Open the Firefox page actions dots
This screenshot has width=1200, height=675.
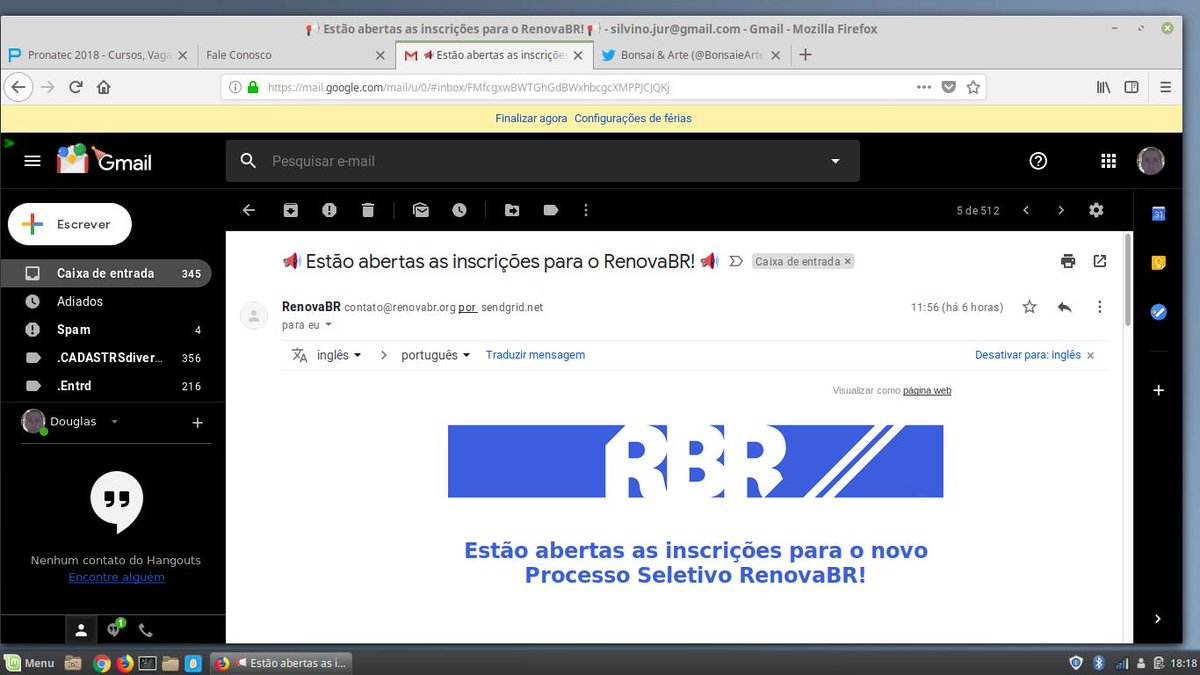pos(924,87)
